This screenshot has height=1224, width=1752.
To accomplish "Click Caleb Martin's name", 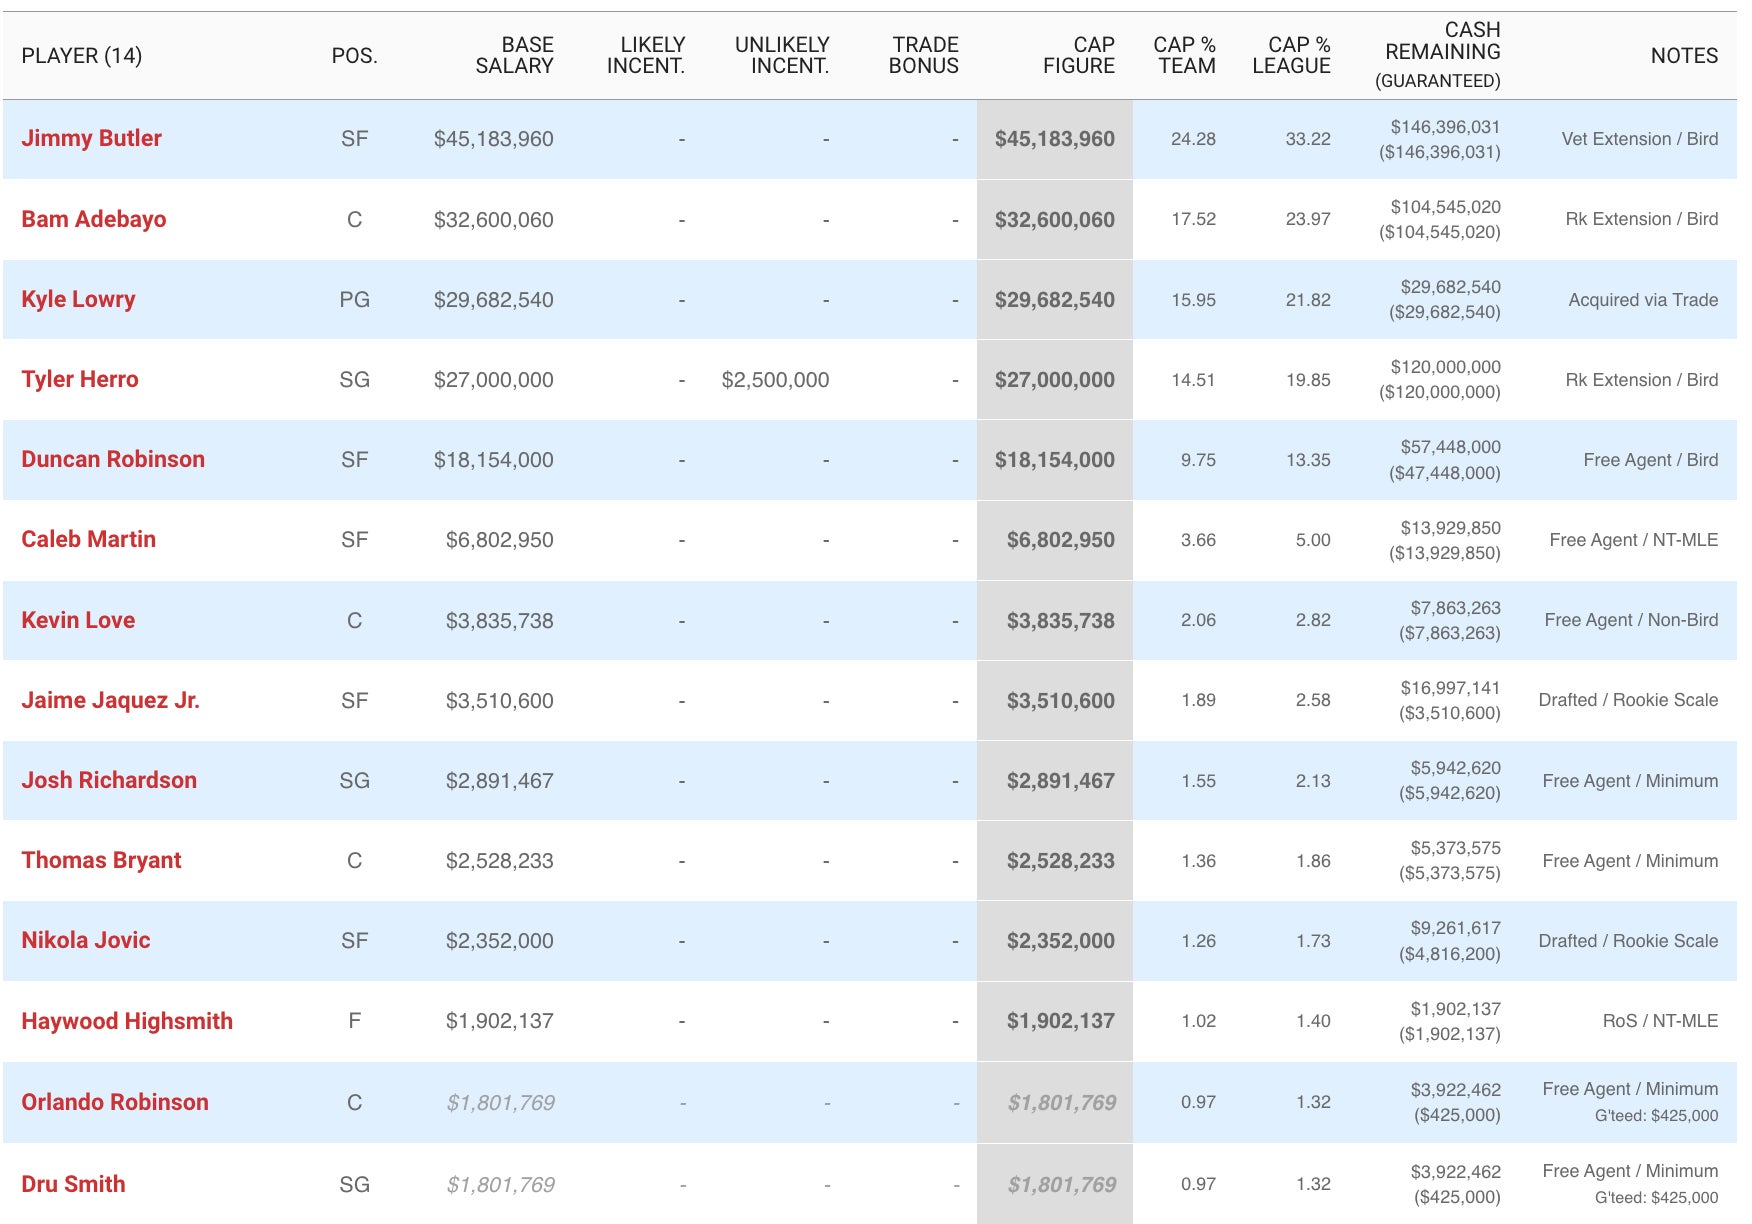I will point(88,539).
